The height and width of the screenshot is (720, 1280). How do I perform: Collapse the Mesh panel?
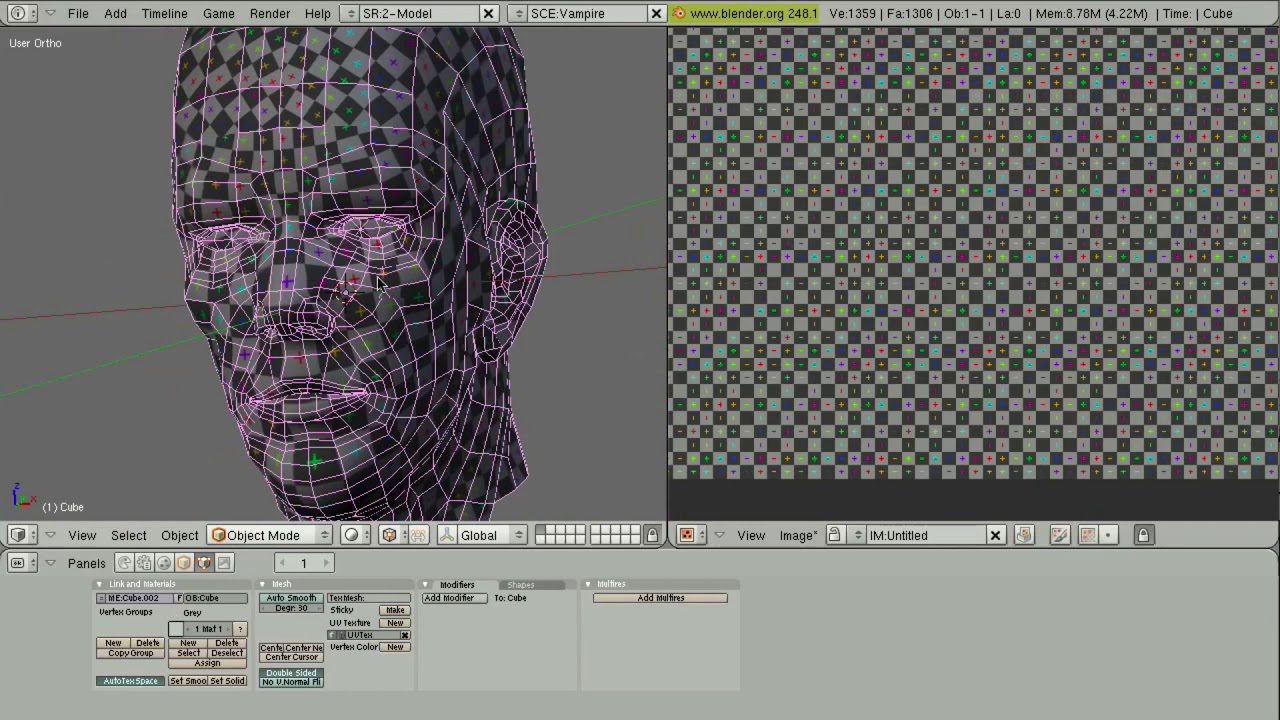point(262,584)
